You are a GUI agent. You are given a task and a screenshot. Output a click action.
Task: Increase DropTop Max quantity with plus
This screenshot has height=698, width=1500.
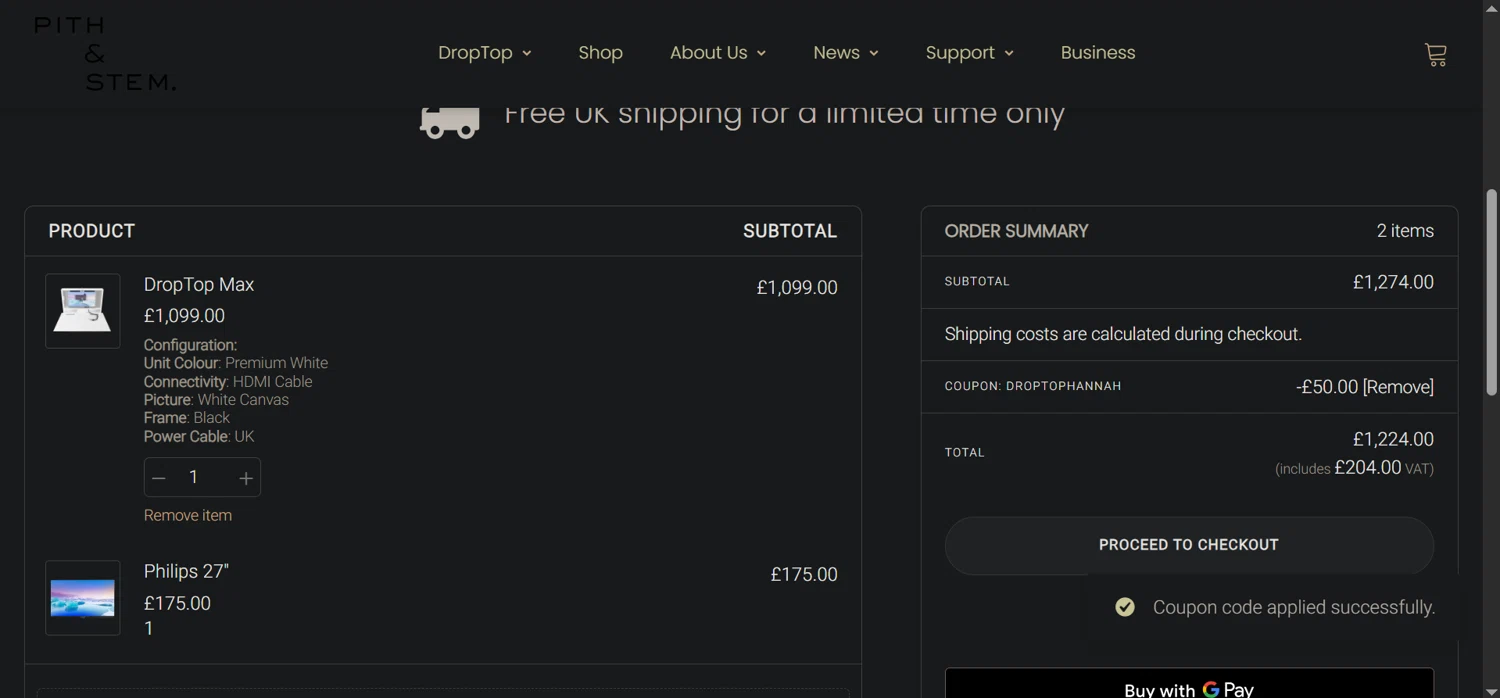pos(245,478)
